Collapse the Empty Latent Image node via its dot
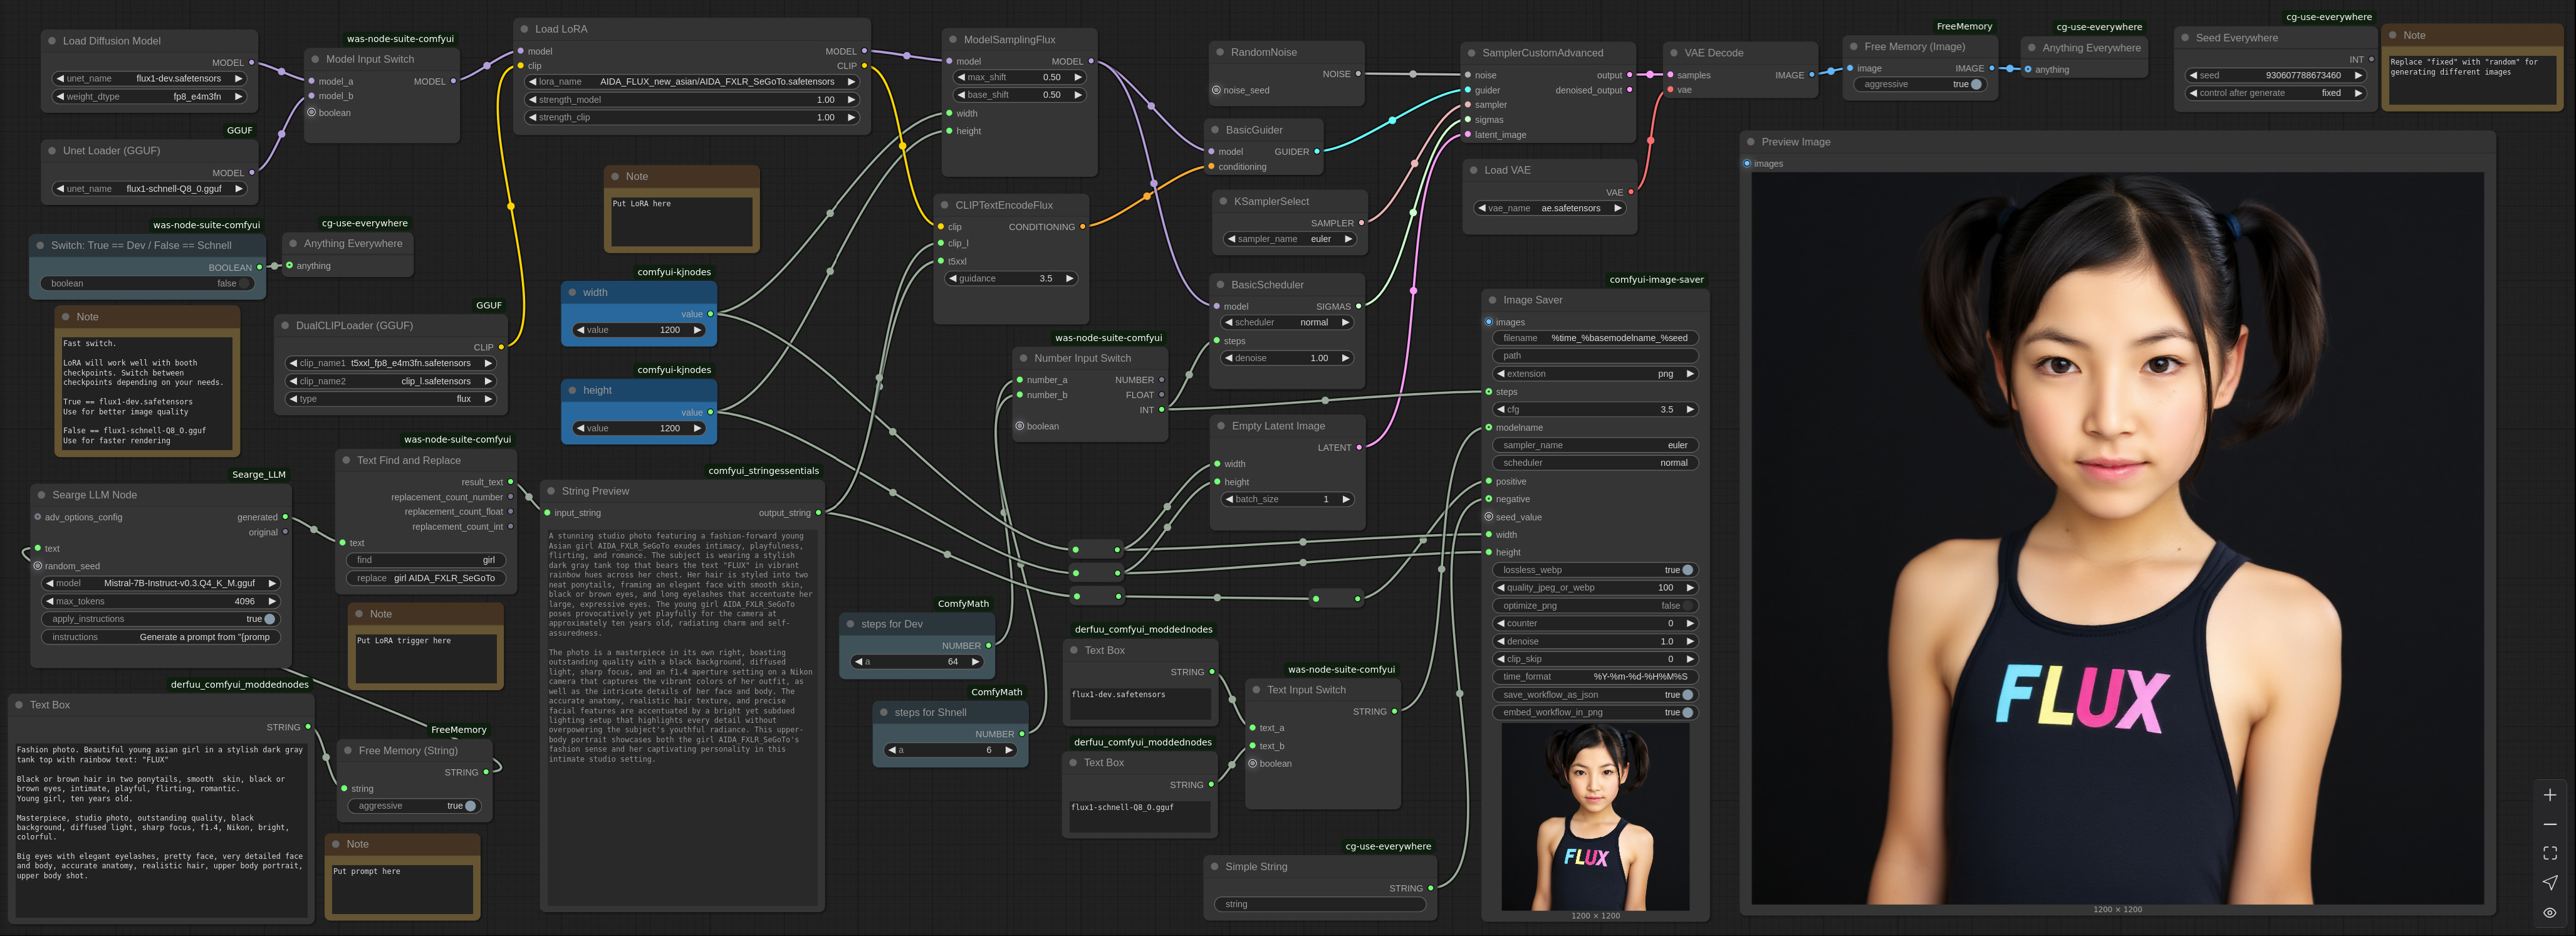Screen dimensions: 2576x936 coord(1221,426)
